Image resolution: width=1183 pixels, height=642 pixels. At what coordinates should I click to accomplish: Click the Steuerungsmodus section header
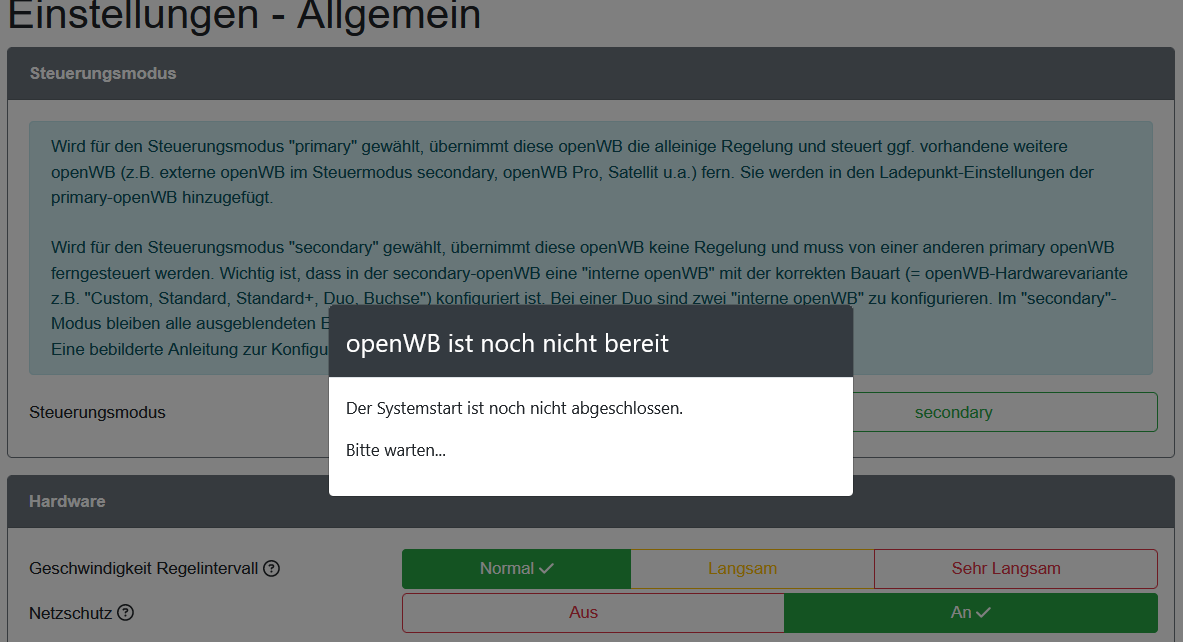[591, 74]
